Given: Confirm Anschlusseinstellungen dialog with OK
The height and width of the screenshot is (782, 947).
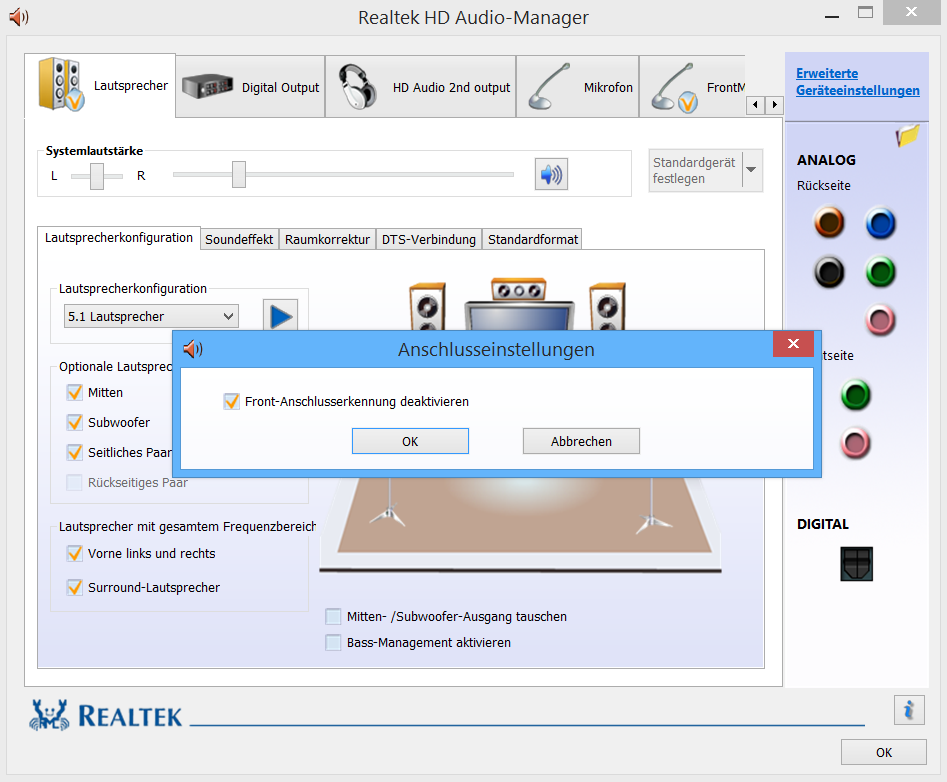Looking at the screenshot, I should click(x=410, y=441).
